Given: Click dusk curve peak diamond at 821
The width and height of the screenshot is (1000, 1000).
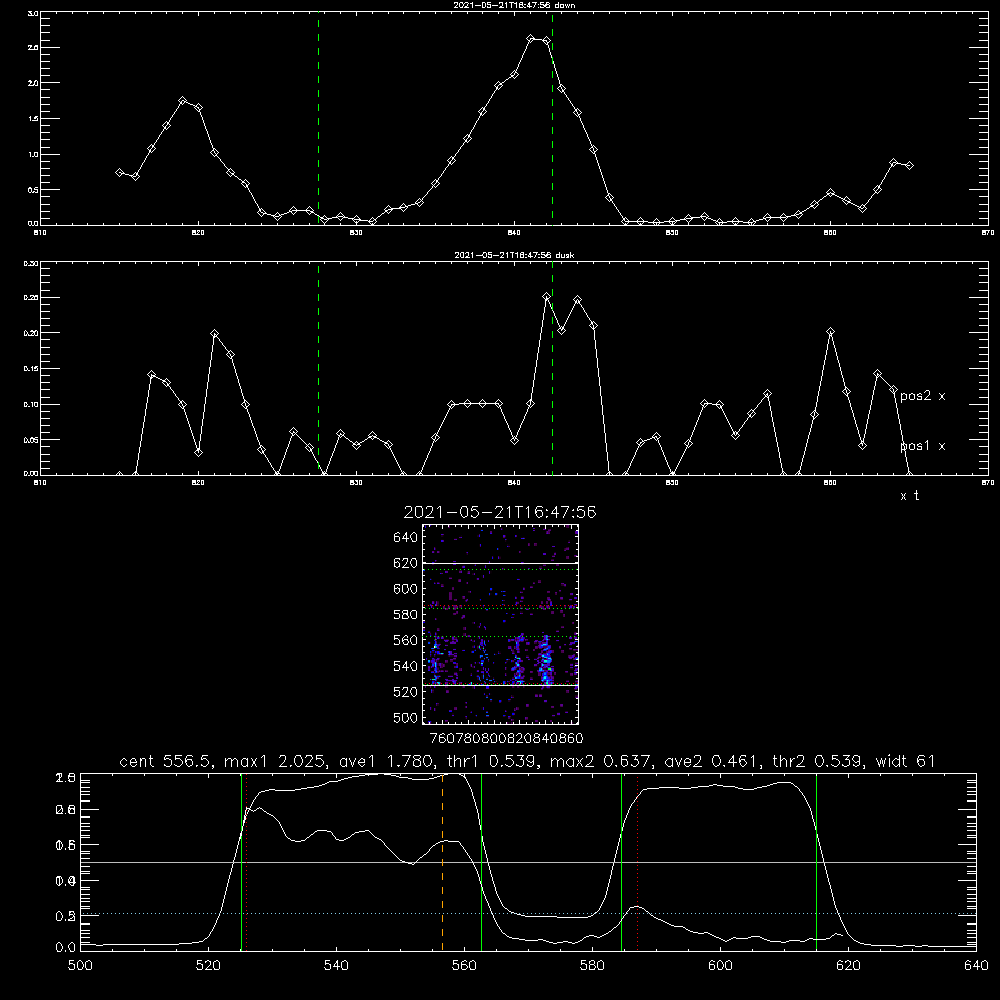Looking at the screenshot, I should [214, 334].
